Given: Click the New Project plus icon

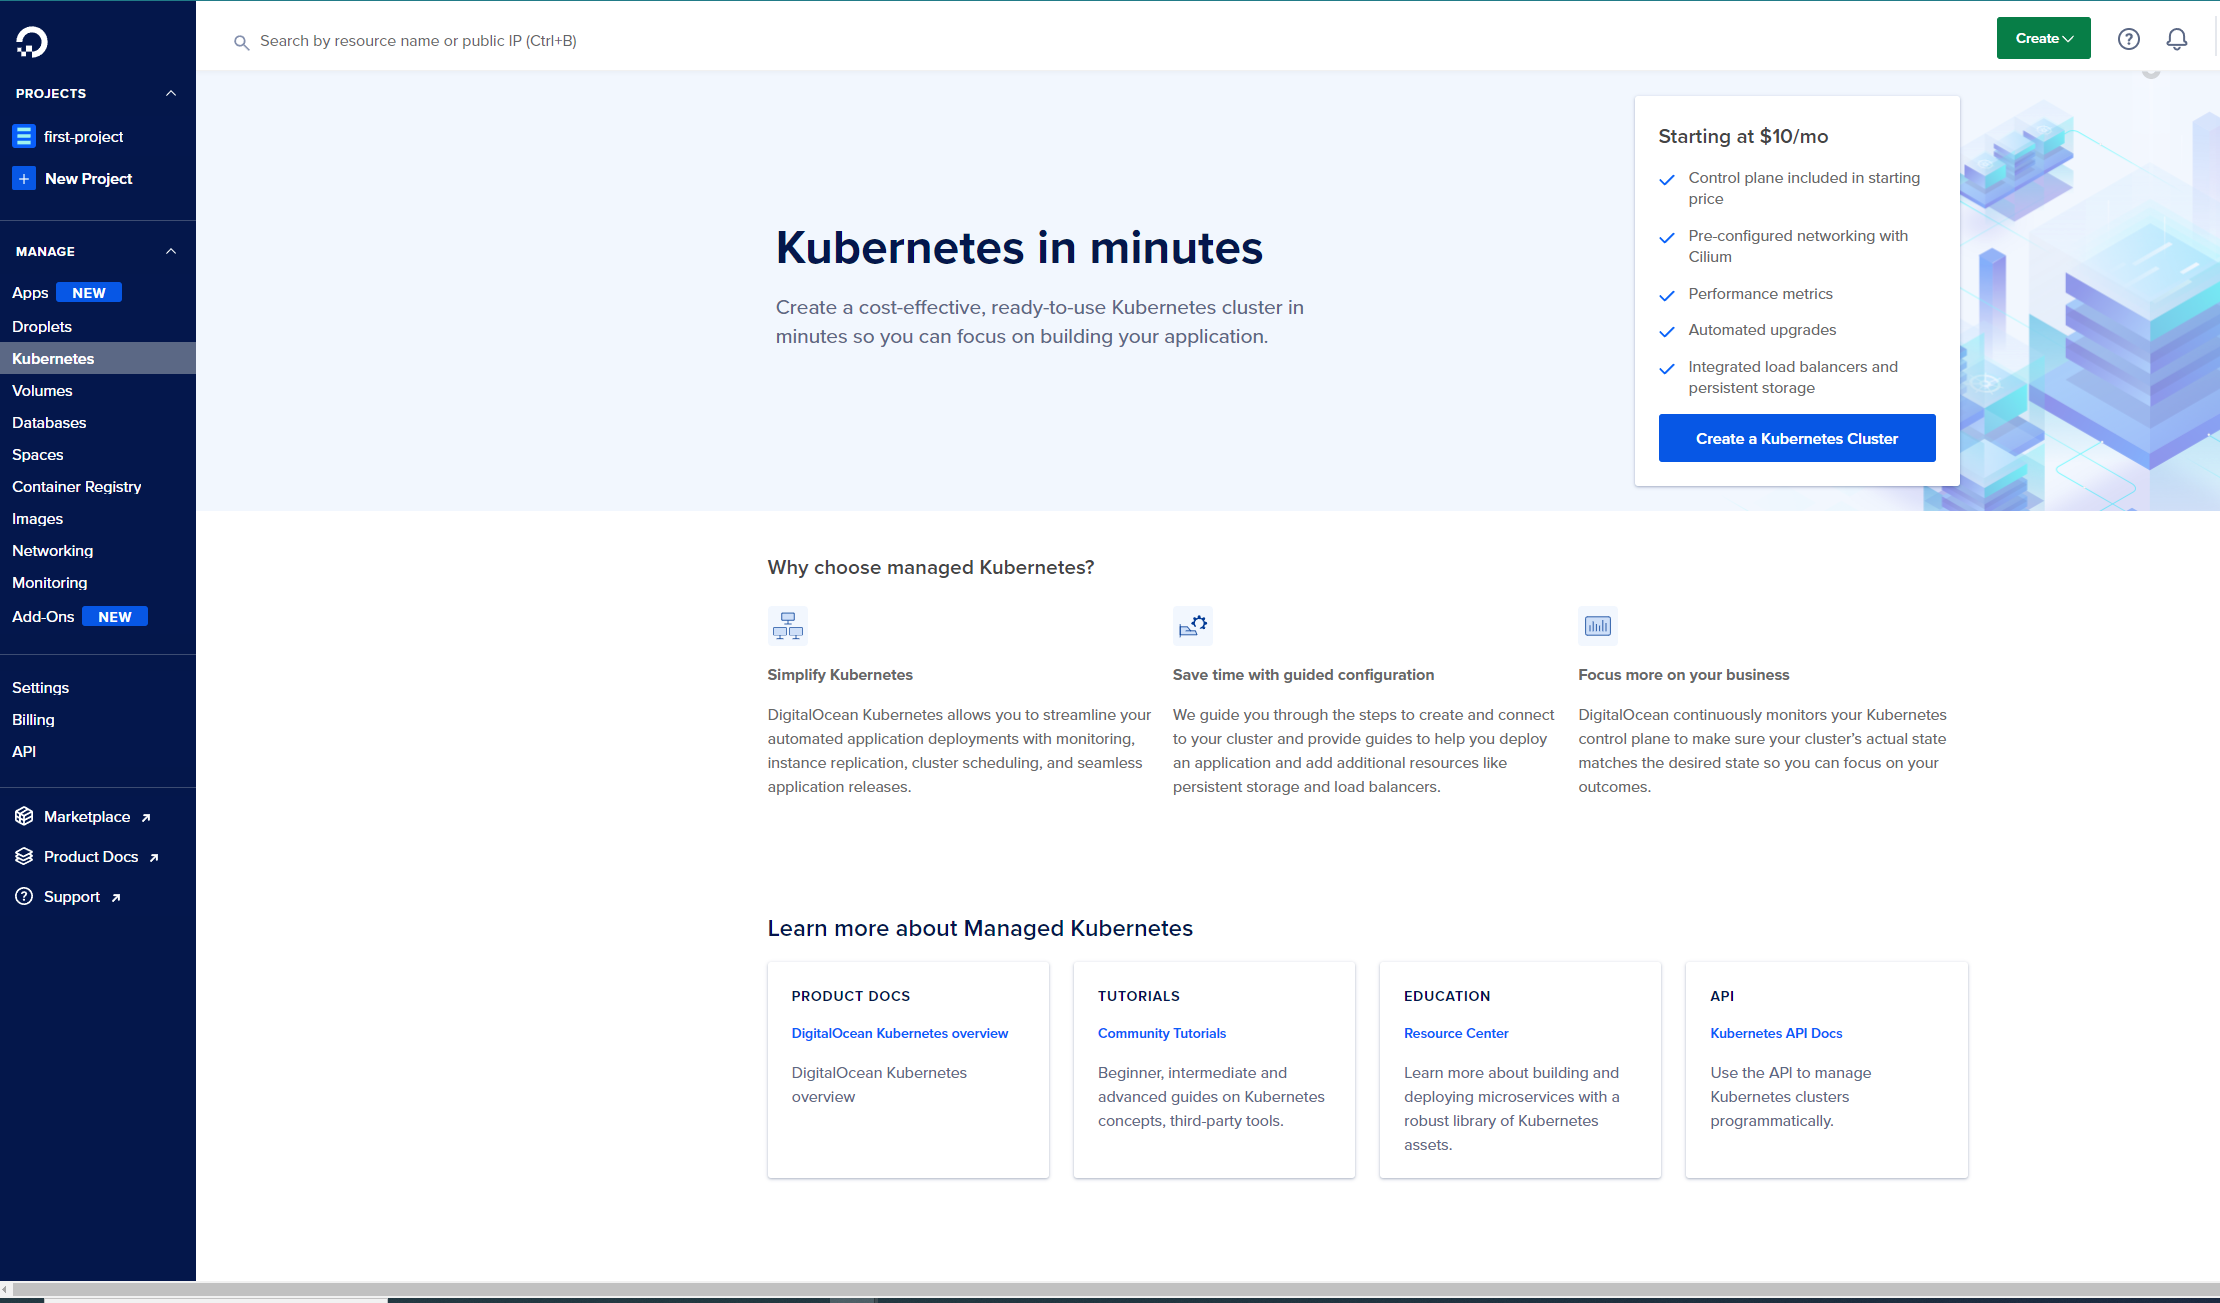Looking at the screenshot, I should click(x=24, y=178).
